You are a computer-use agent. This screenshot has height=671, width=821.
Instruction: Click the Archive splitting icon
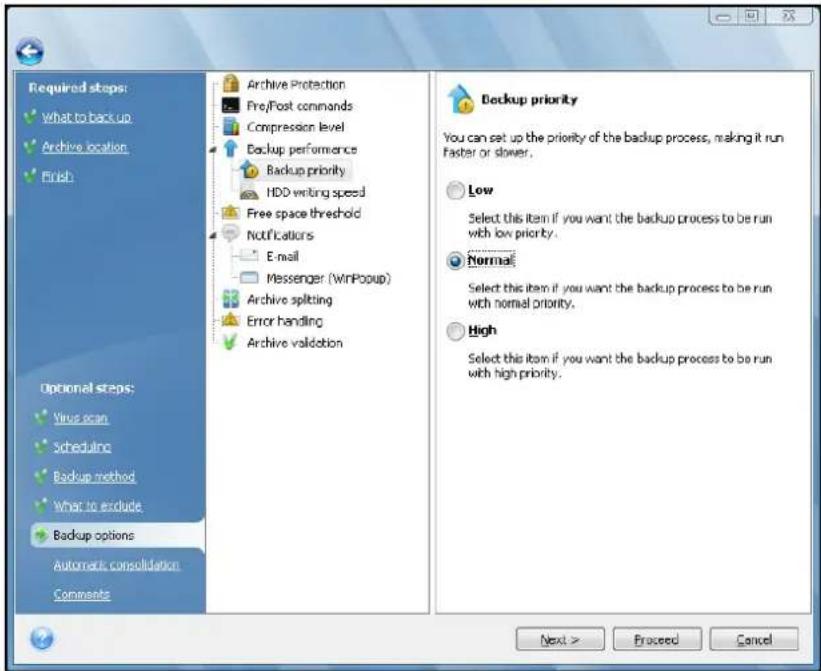click(x=230, y=299)
